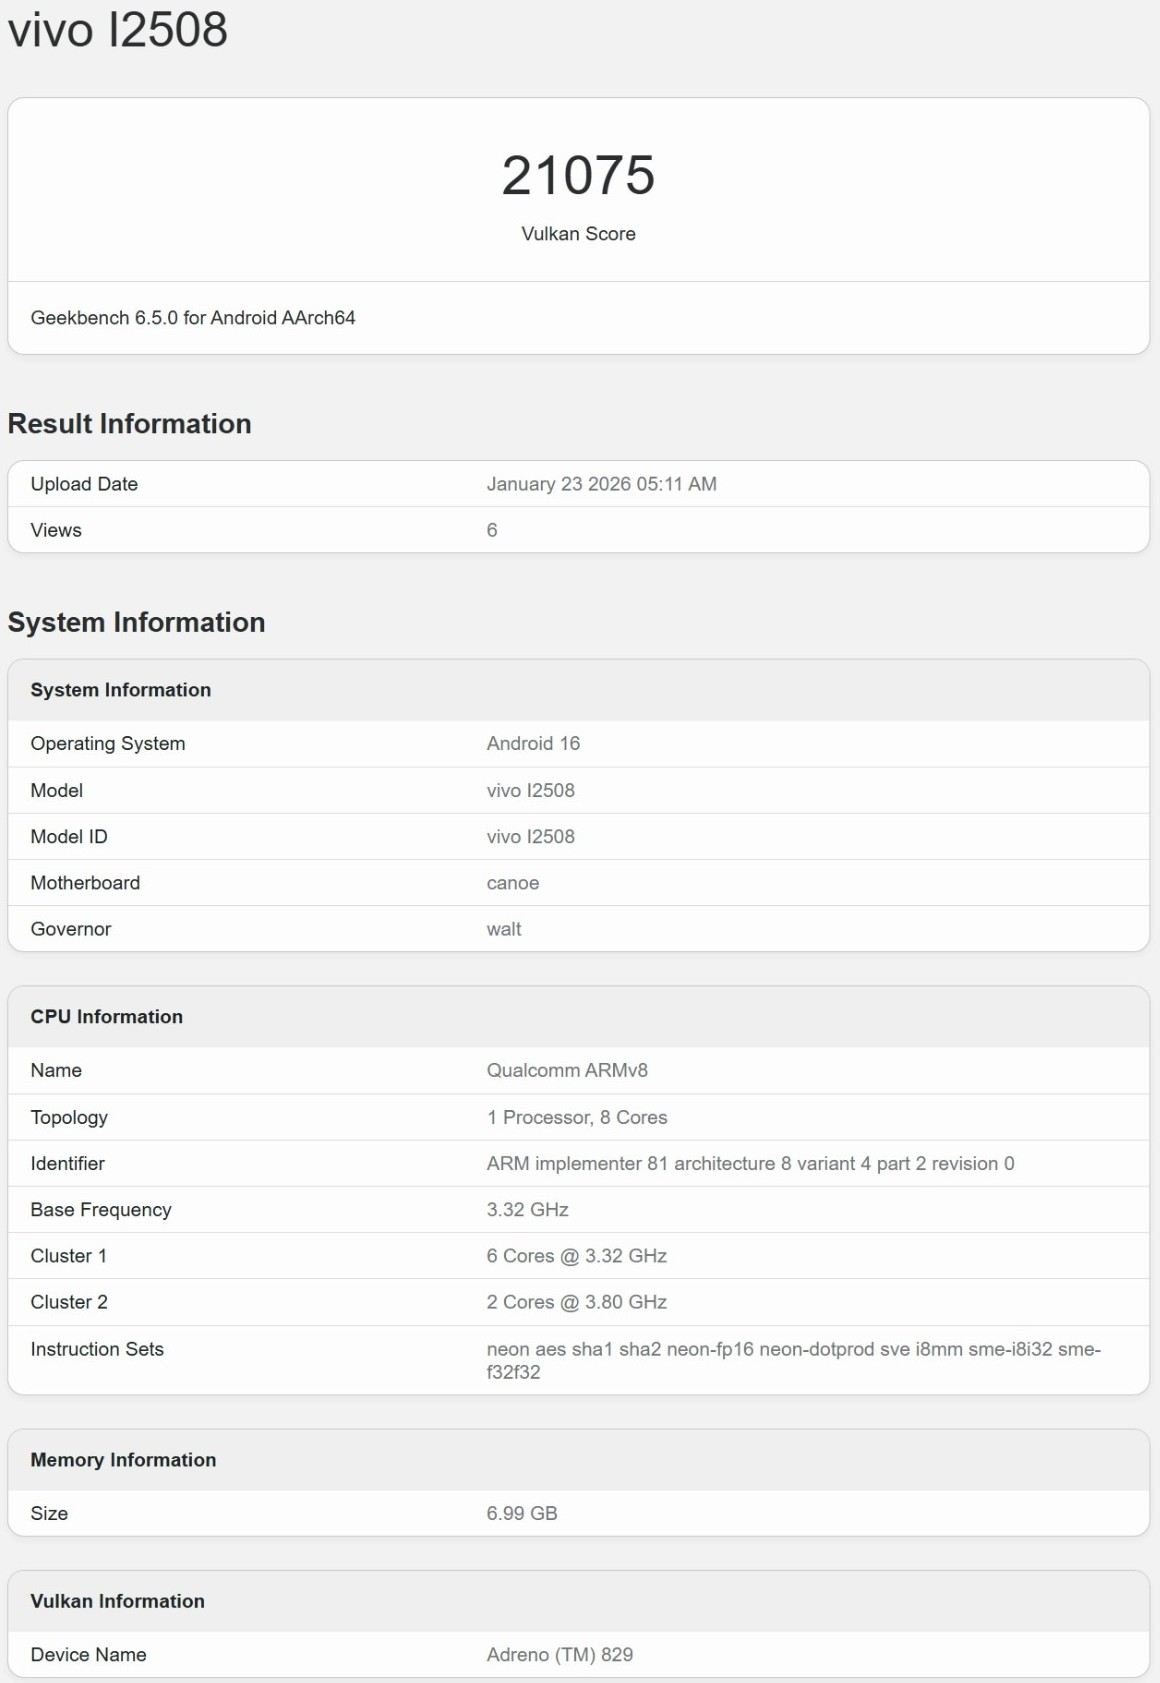The image size is (1160, 1683).
Task: Click the Result Information heading
Action: (129, 424)
